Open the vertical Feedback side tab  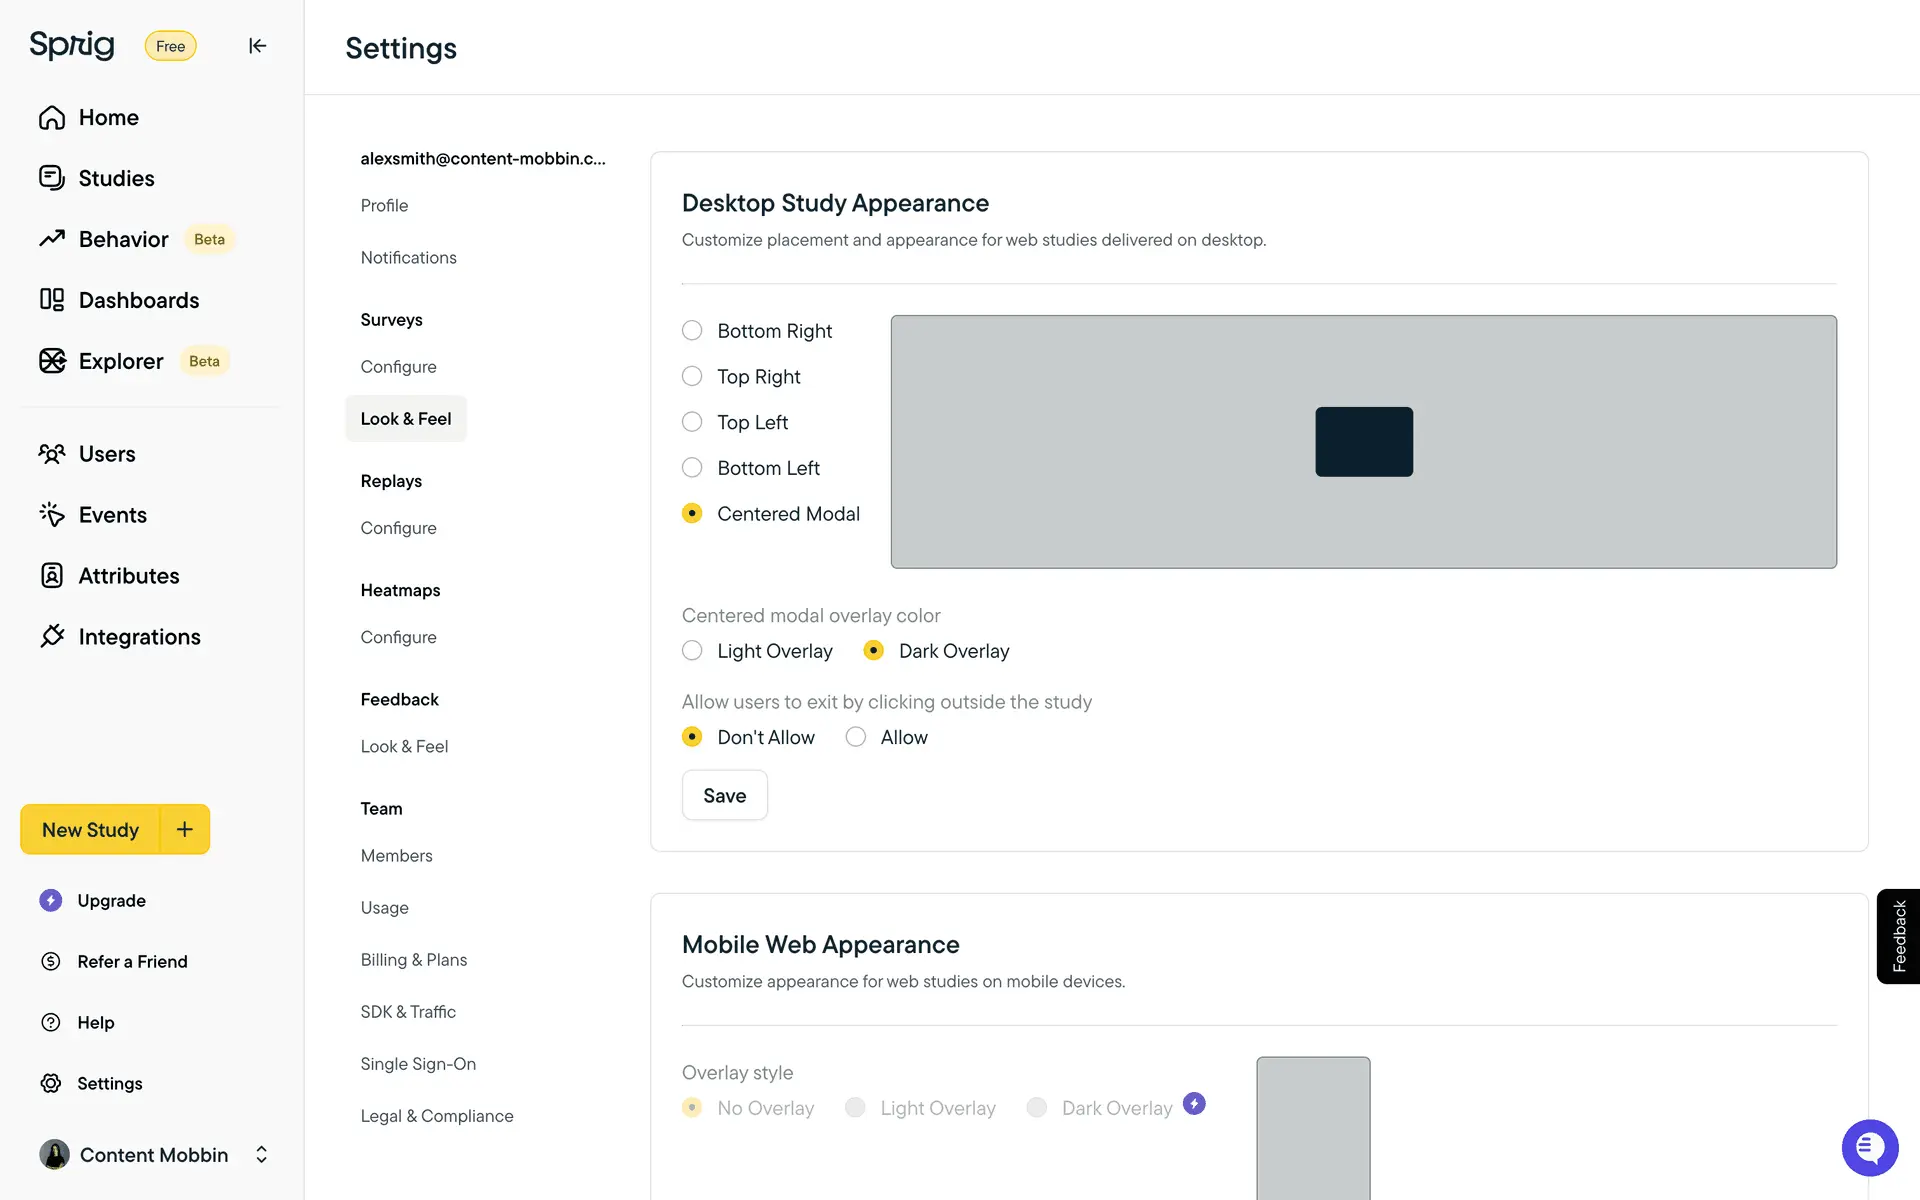(1898, 936)
